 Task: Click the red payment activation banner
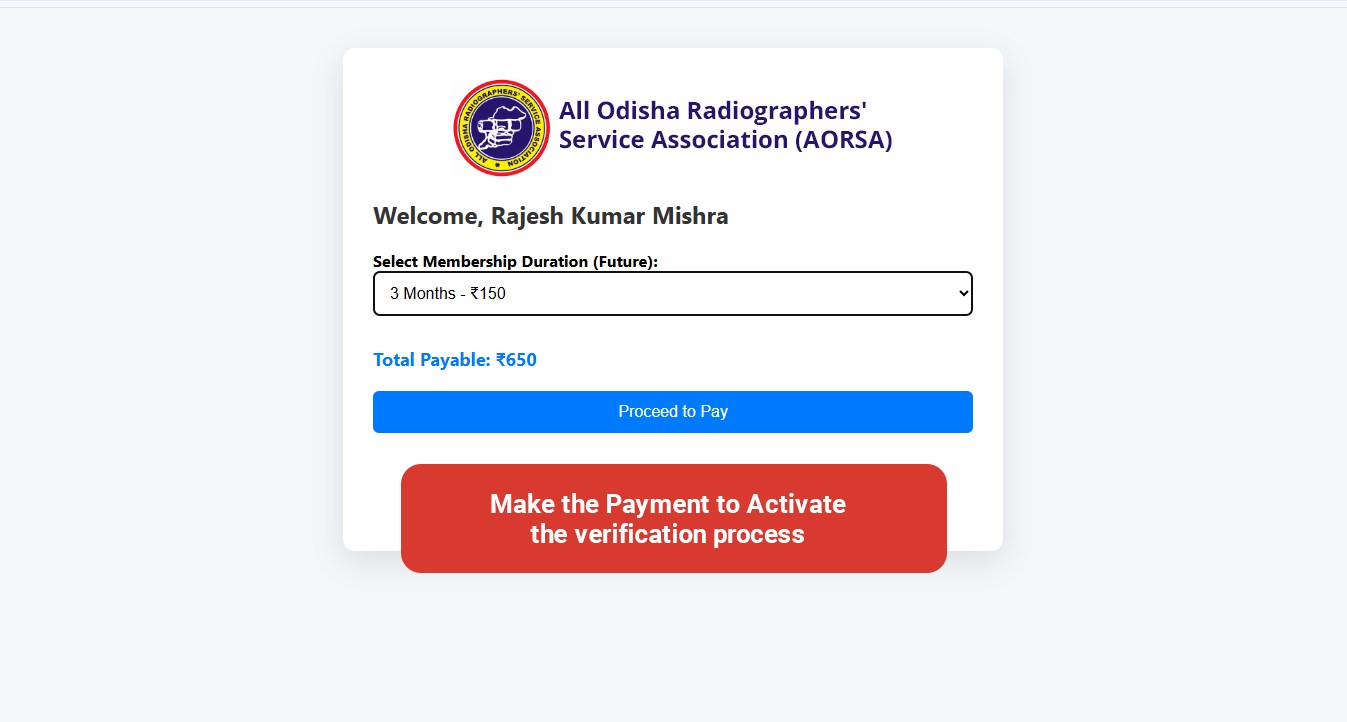tap(673, 518)
